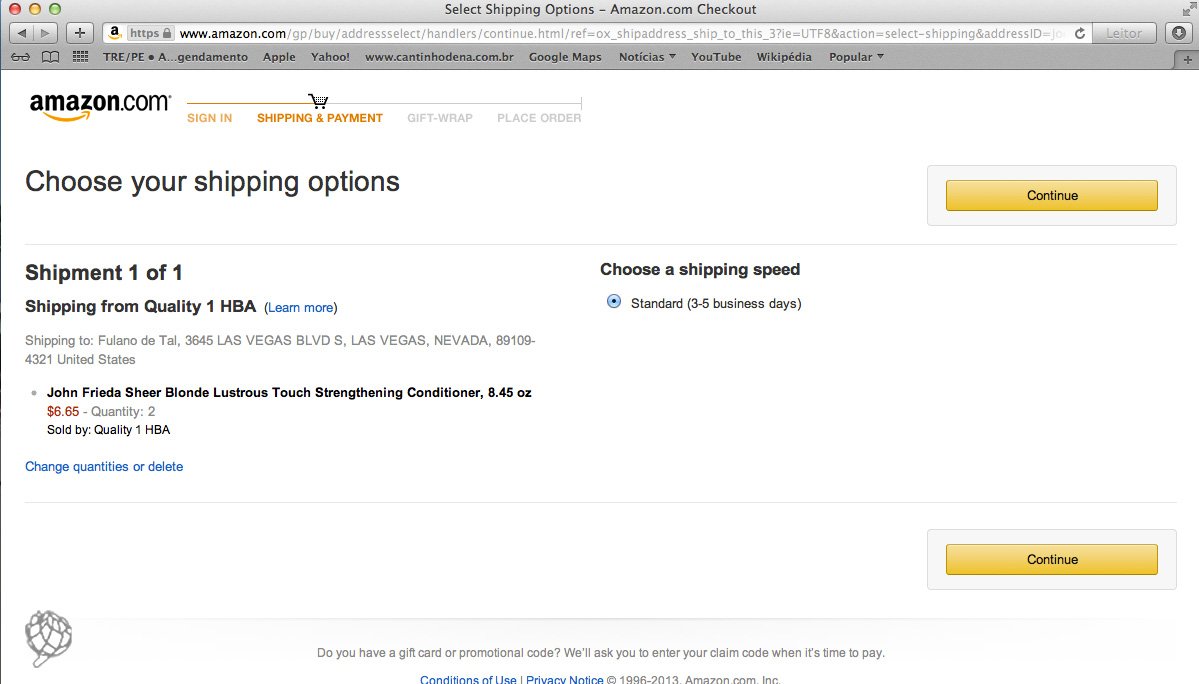Open the Notícias bookmarks dropdown
This screenshot has width=1199, height=684.
coord(646,57)
